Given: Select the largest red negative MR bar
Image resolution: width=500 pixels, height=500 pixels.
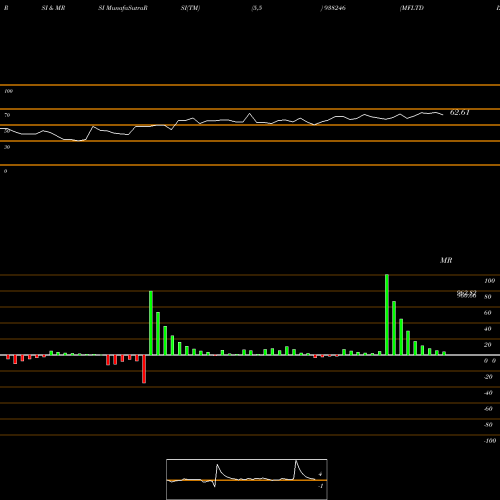Looking at the screenshot, I should pyautogui.click(x=144, y=369).
